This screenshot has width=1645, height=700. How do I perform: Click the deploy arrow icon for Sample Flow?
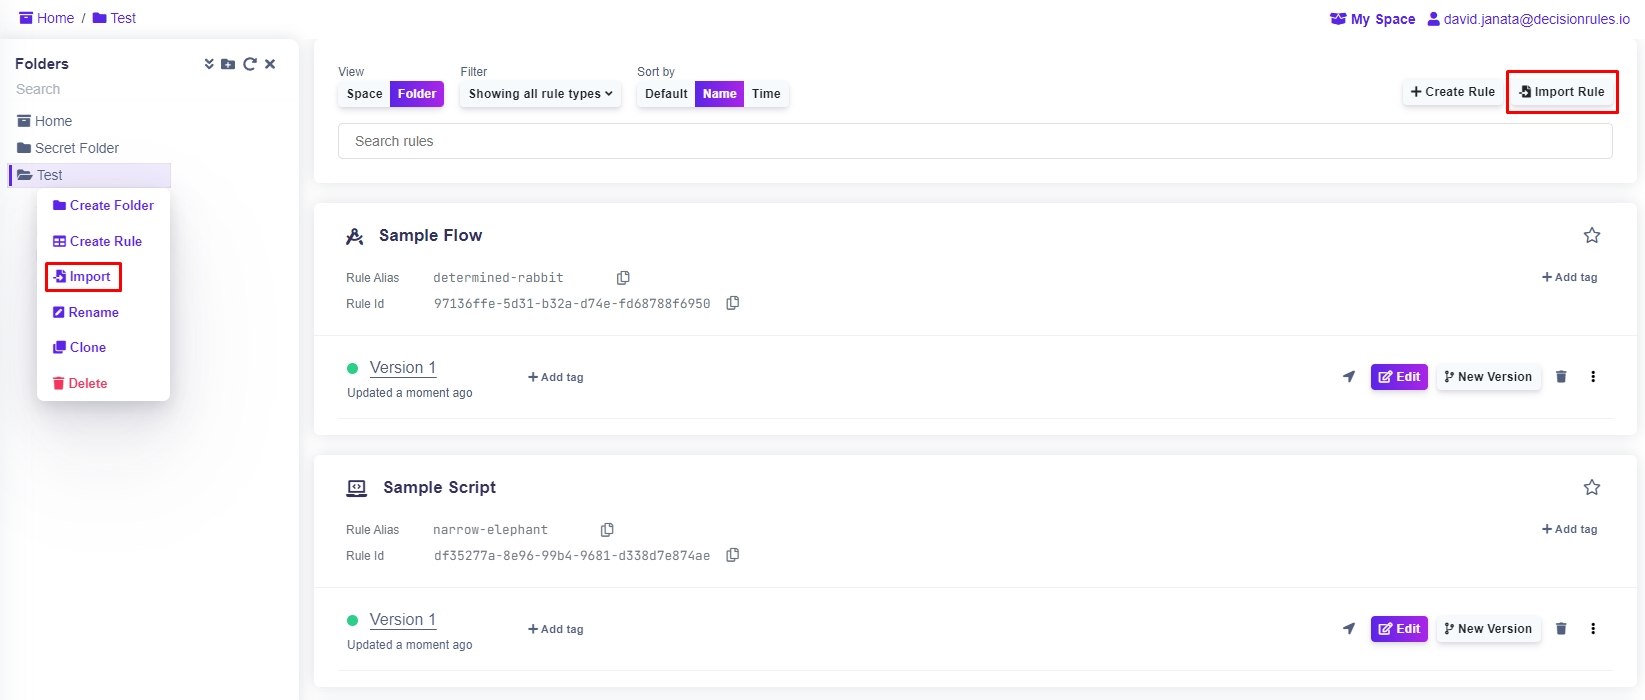[1349, 377]
